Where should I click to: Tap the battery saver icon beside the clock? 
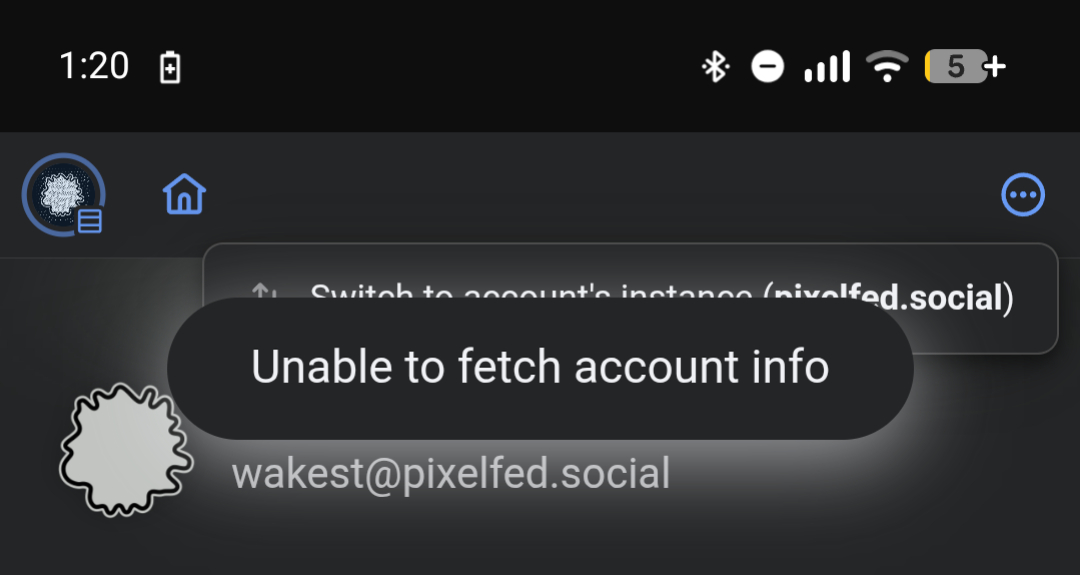[171, 68]
